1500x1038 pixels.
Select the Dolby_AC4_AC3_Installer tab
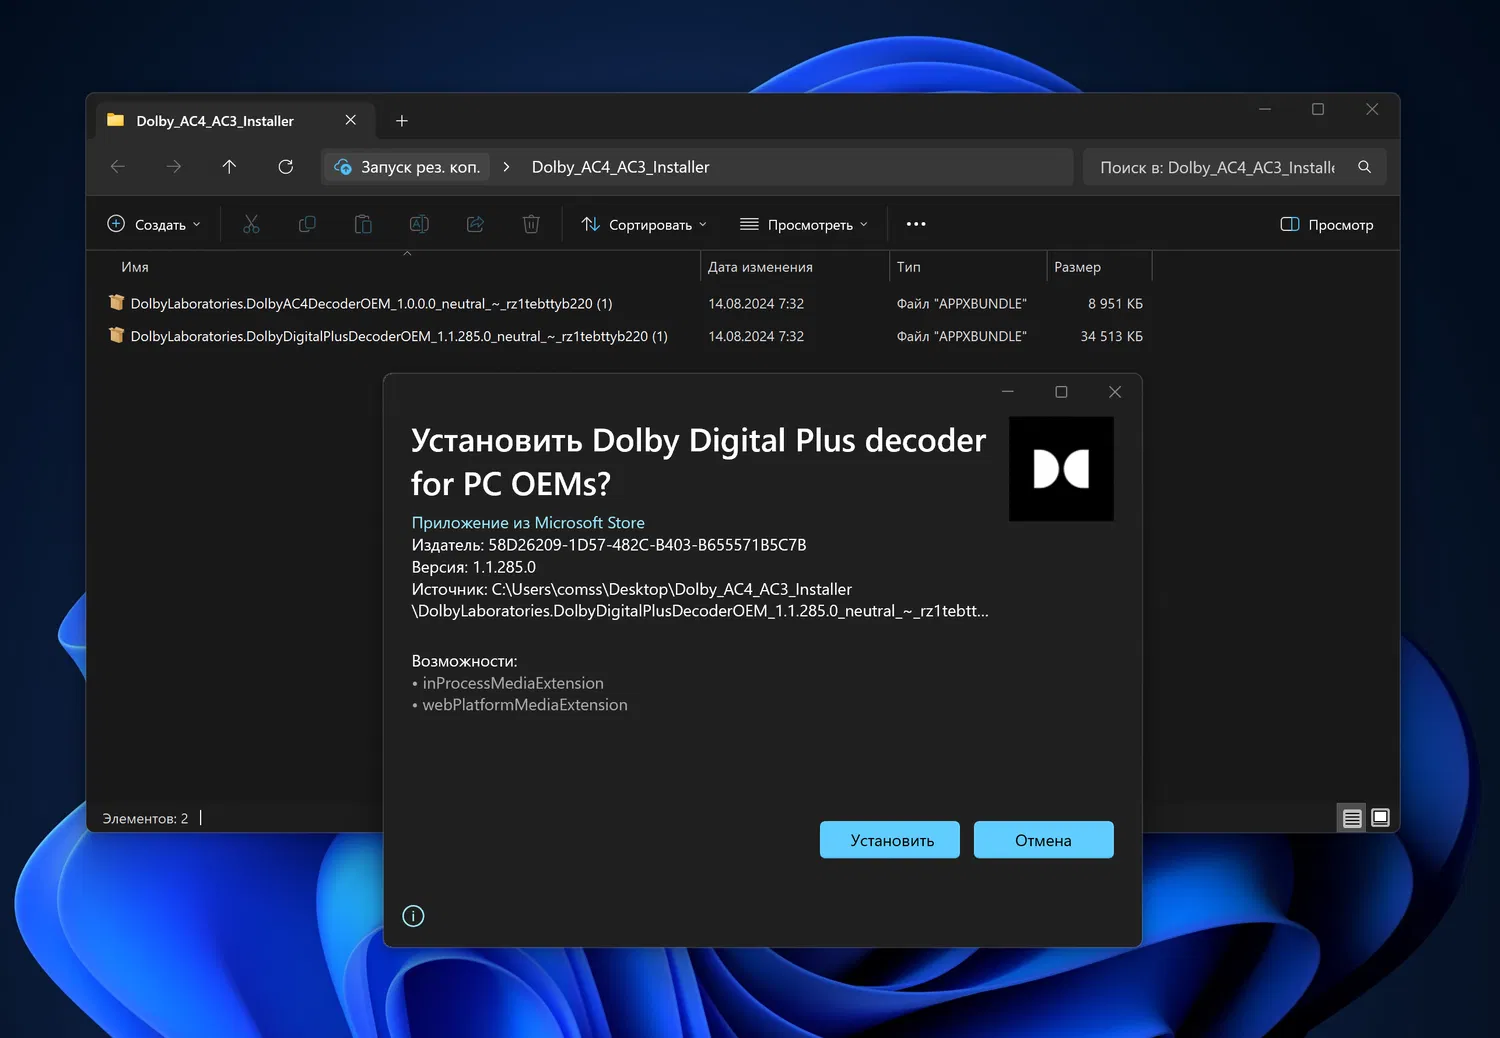coord(215,120)
